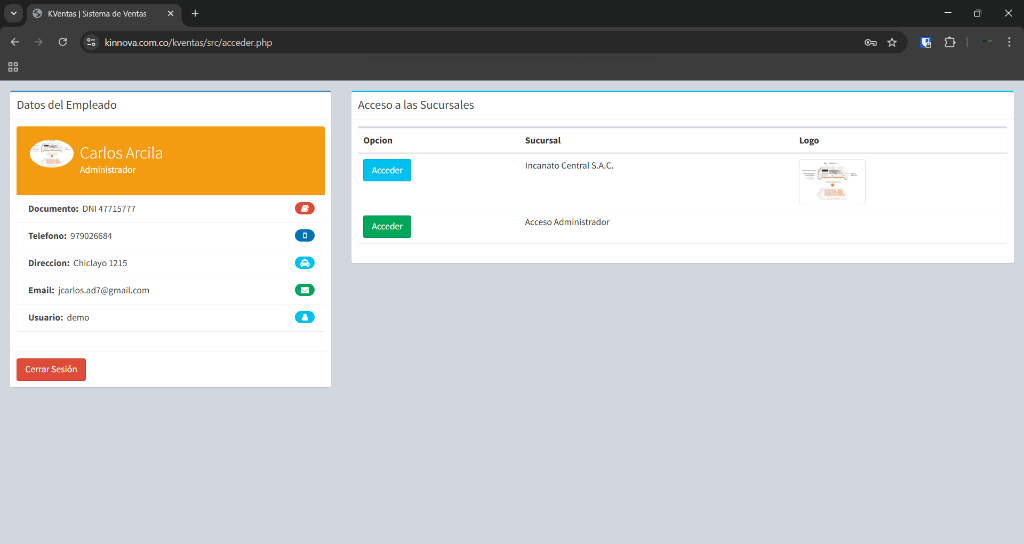Go back with the browser back arrow
The image size is (1024, 544).
[15, 42]
